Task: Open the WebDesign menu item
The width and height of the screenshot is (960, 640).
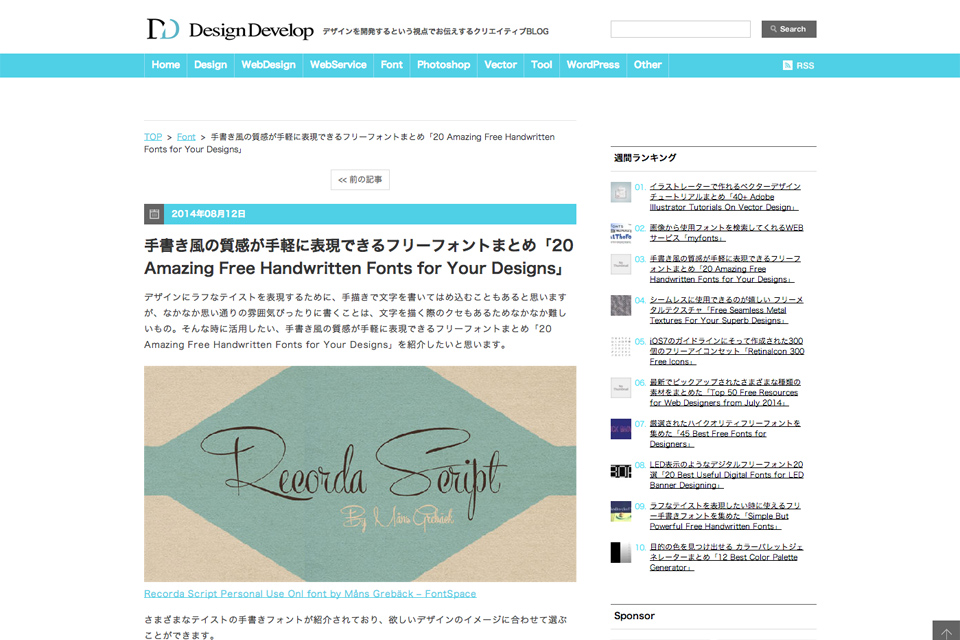Action: pos(268,65)
